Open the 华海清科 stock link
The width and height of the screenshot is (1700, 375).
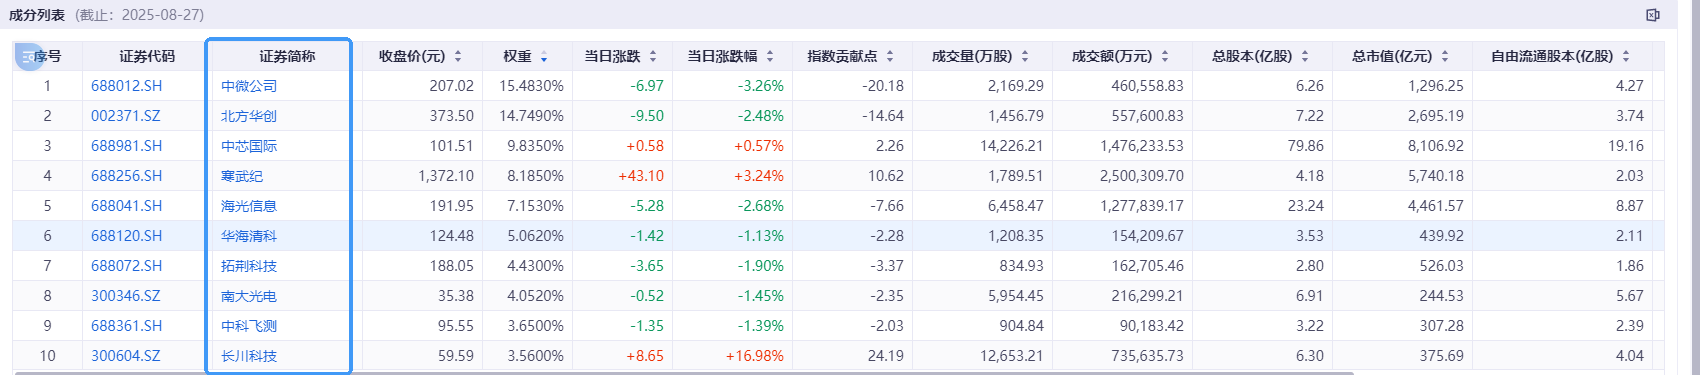pyautogui.click(x=249, y=236)
